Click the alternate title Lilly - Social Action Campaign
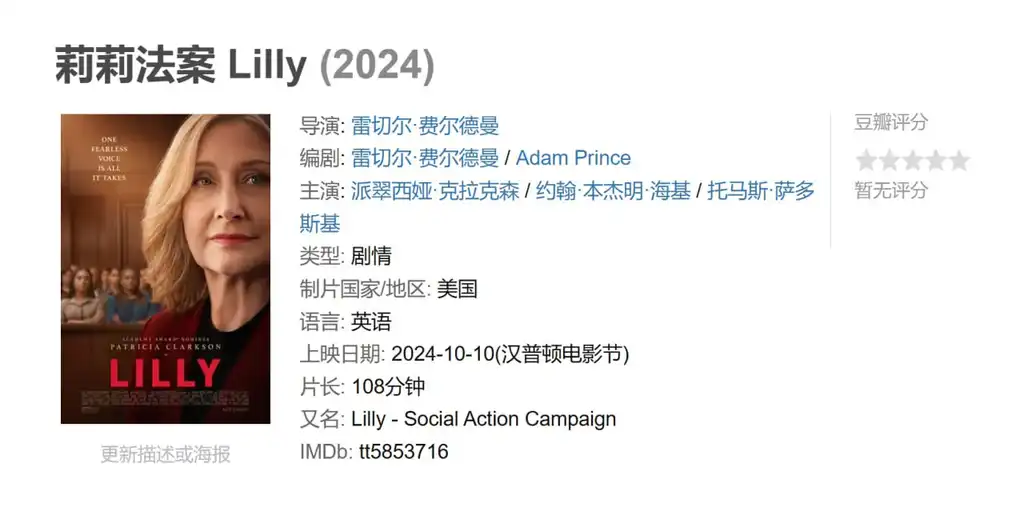 [483, 419]
